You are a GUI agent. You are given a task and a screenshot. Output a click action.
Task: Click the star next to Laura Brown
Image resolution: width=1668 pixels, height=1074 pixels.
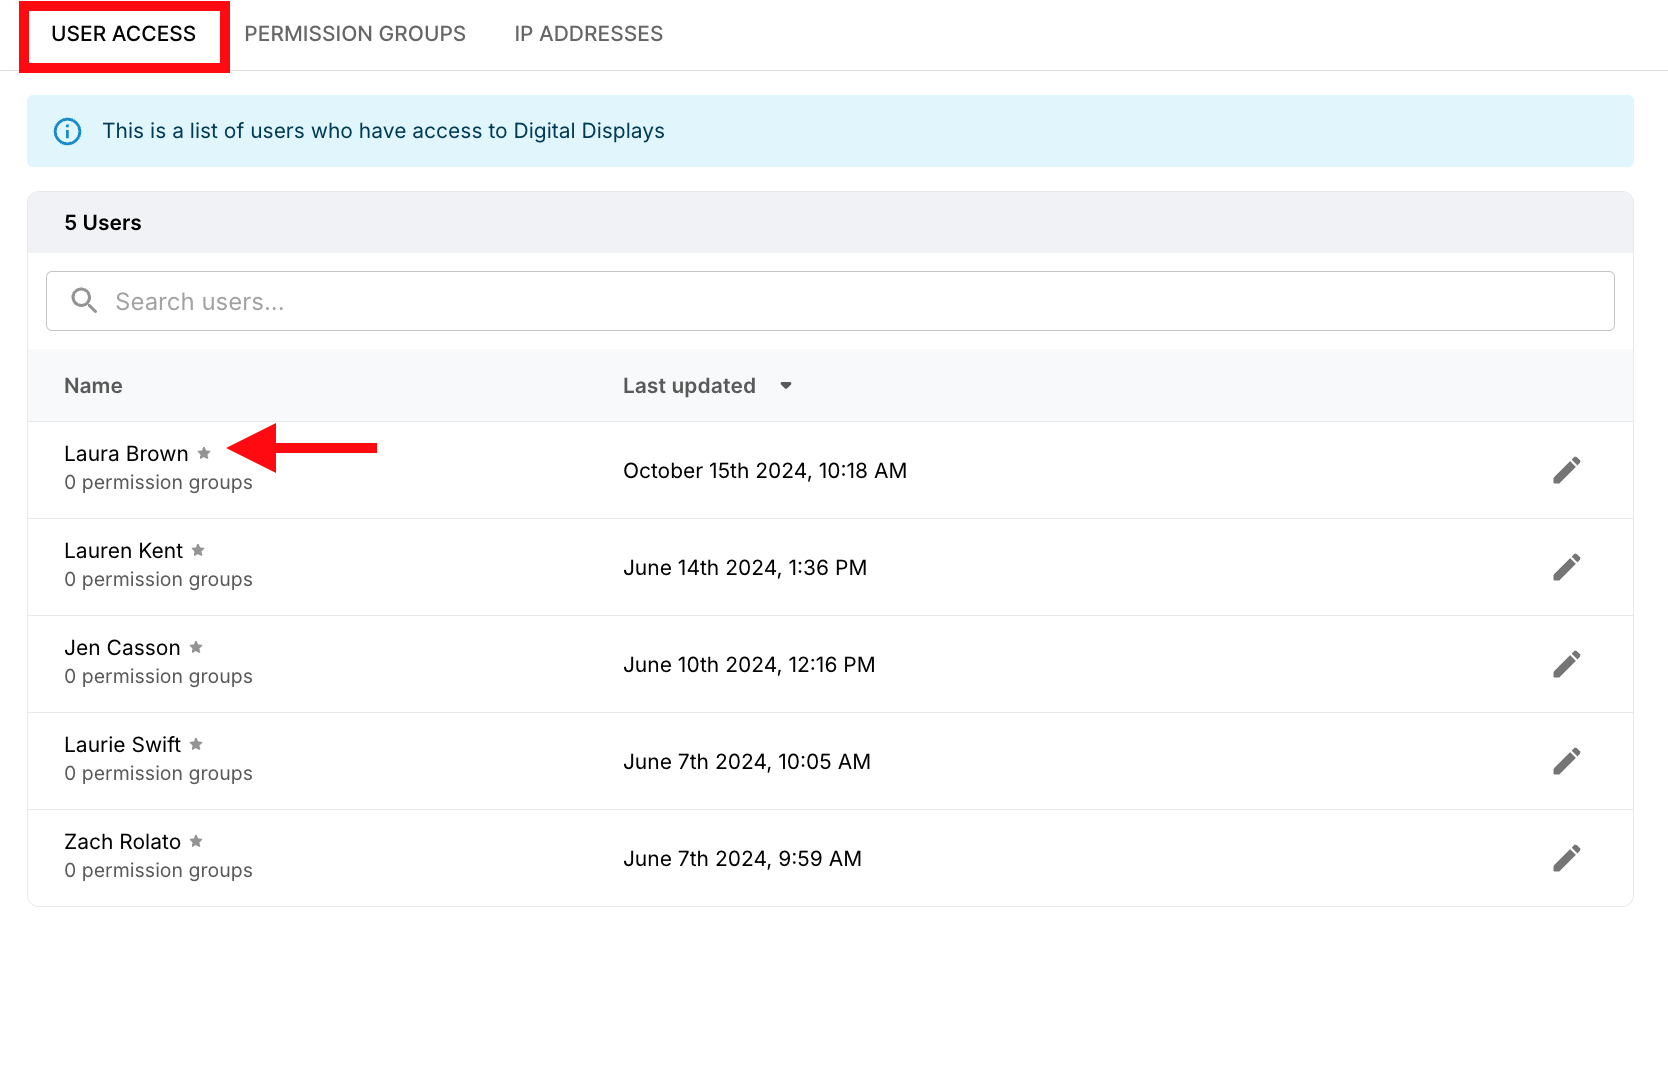point(204,453)
